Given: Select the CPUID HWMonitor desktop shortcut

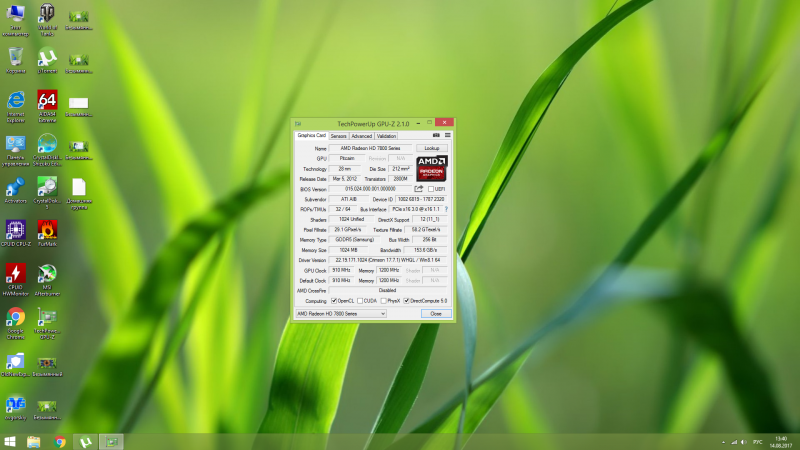Looking at the screenshot, I should coord(15,280).
